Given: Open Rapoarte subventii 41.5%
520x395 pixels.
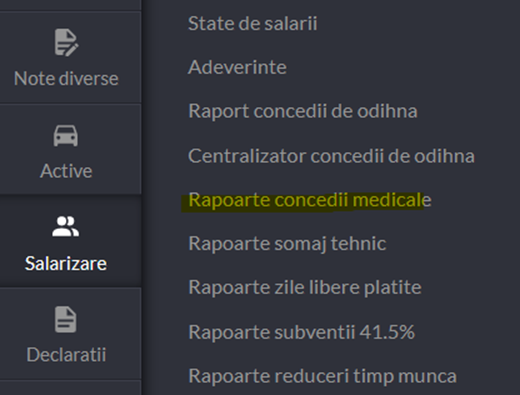Looking at the screenshot, I should 302,332.
